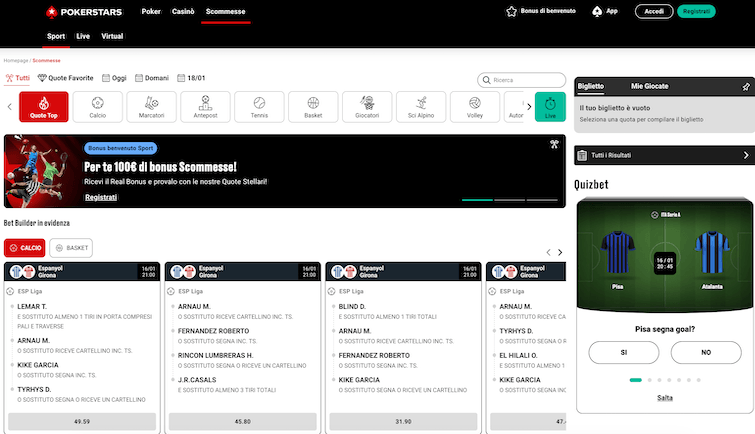Choose the Tennis sport icon
Screen dimensions: 755x434
click(260, 107)
